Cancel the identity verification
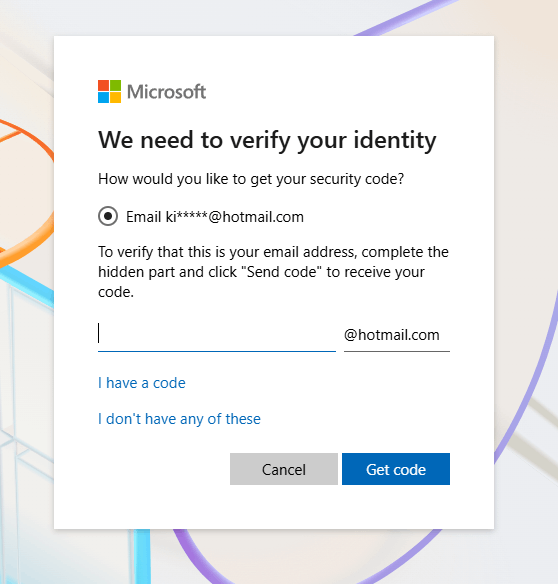The height and width of the screenshot is (584, 558). pos(284,469)
